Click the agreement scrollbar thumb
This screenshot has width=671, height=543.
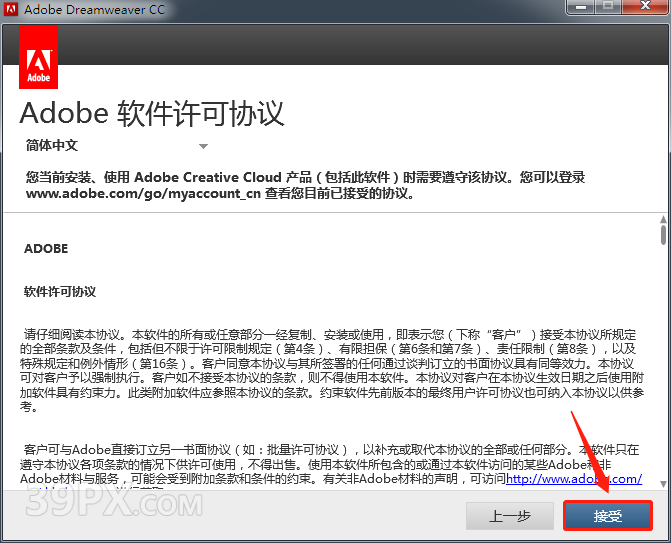pos(663,235)
